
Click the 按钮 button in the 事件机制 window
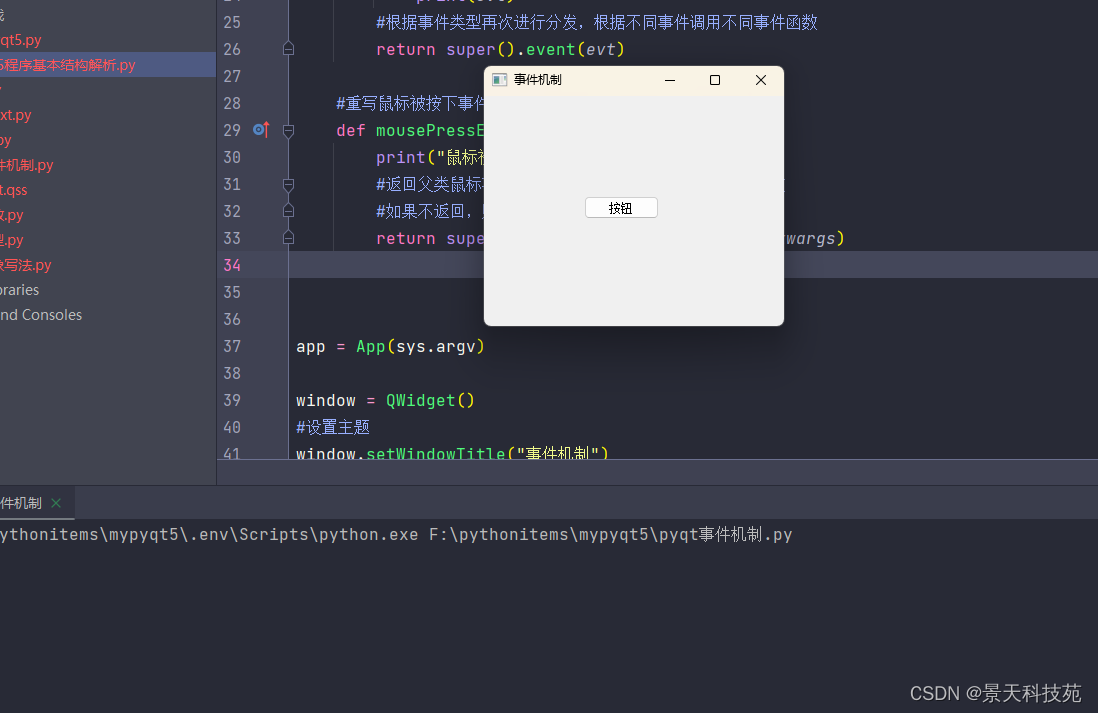(x=621, y=208)
